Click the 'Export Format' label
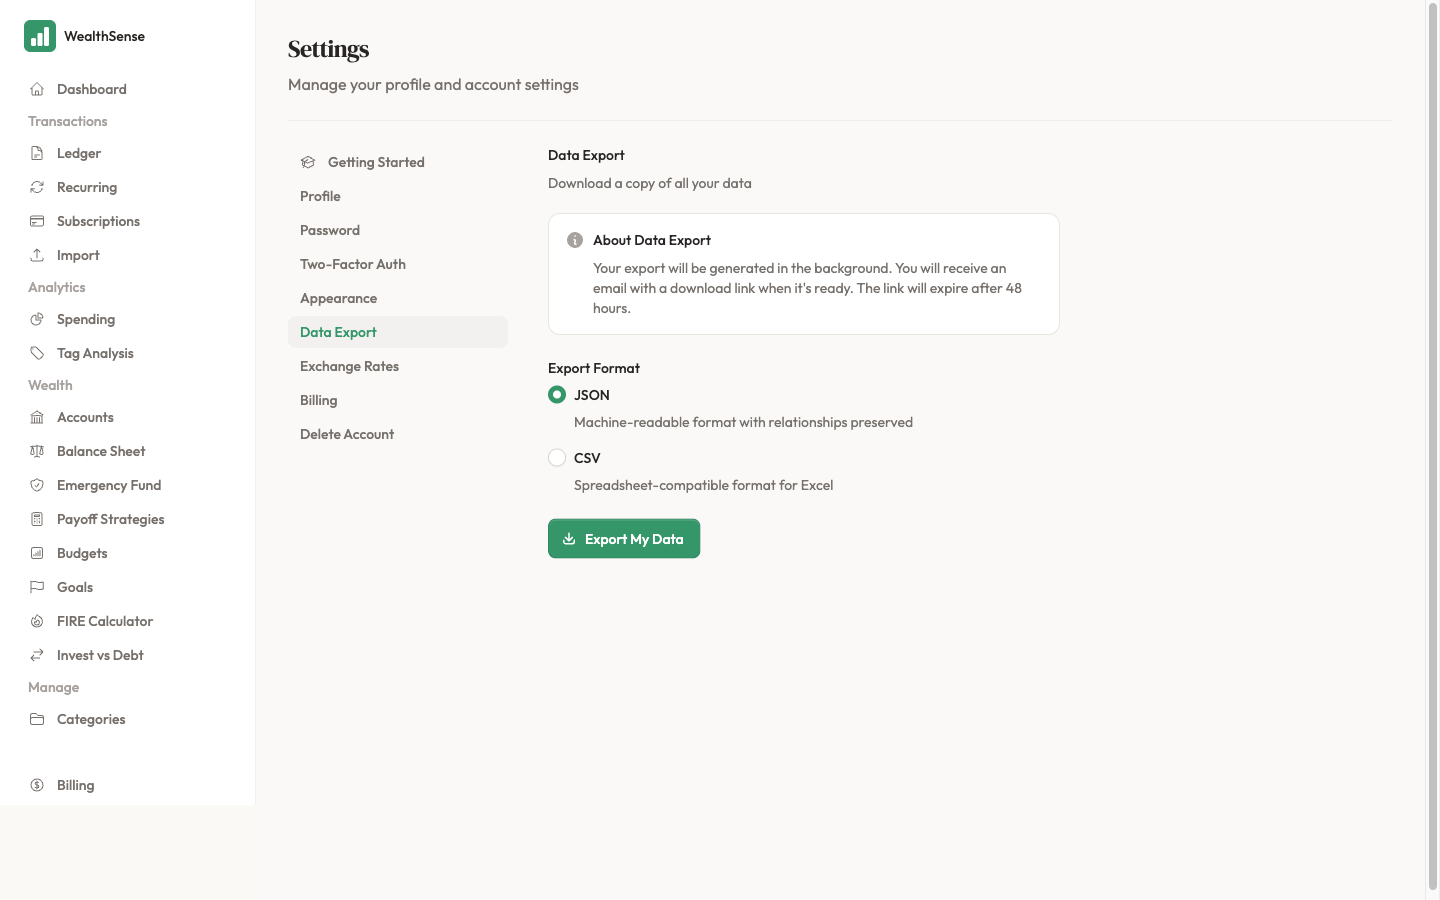1440x900 pixels. coord(594,368)
